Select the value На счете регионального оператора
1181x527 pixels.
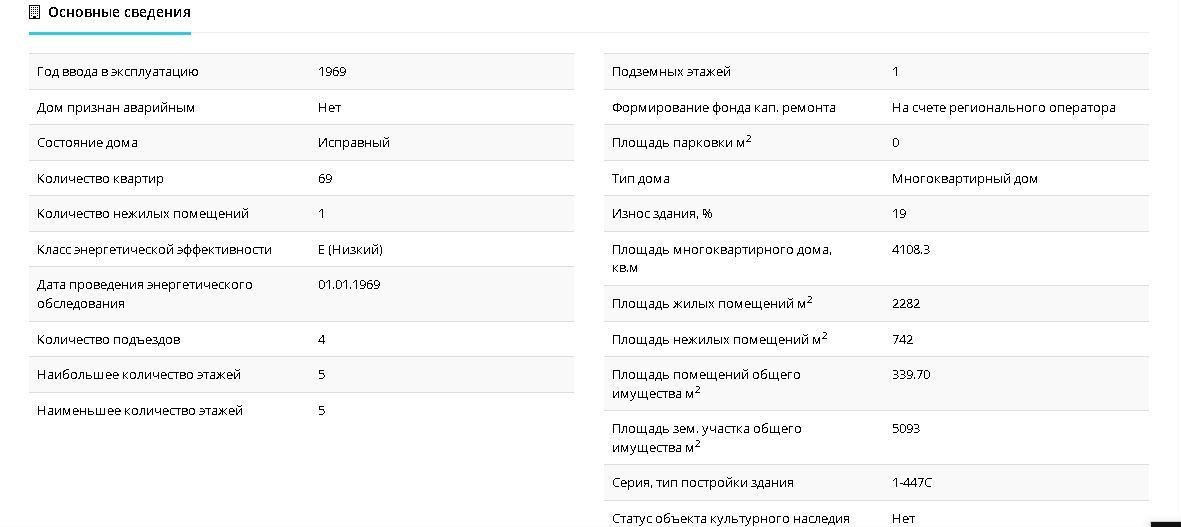pos(1003,108)
